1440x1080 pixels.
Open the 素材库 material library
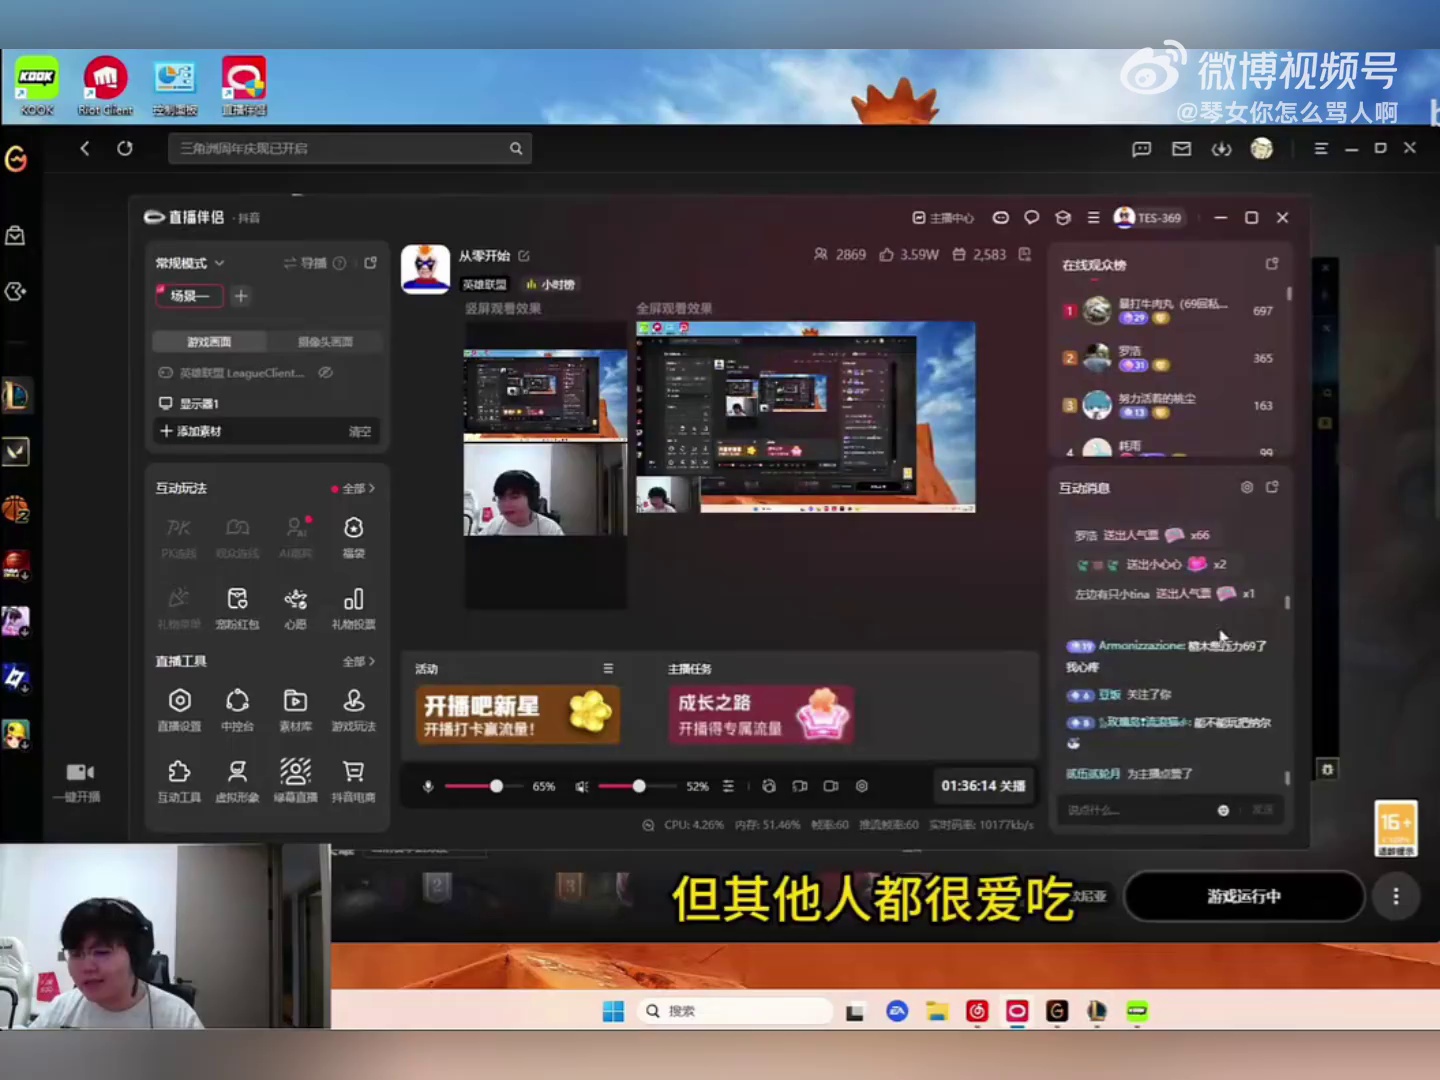[x=295, y=709]
